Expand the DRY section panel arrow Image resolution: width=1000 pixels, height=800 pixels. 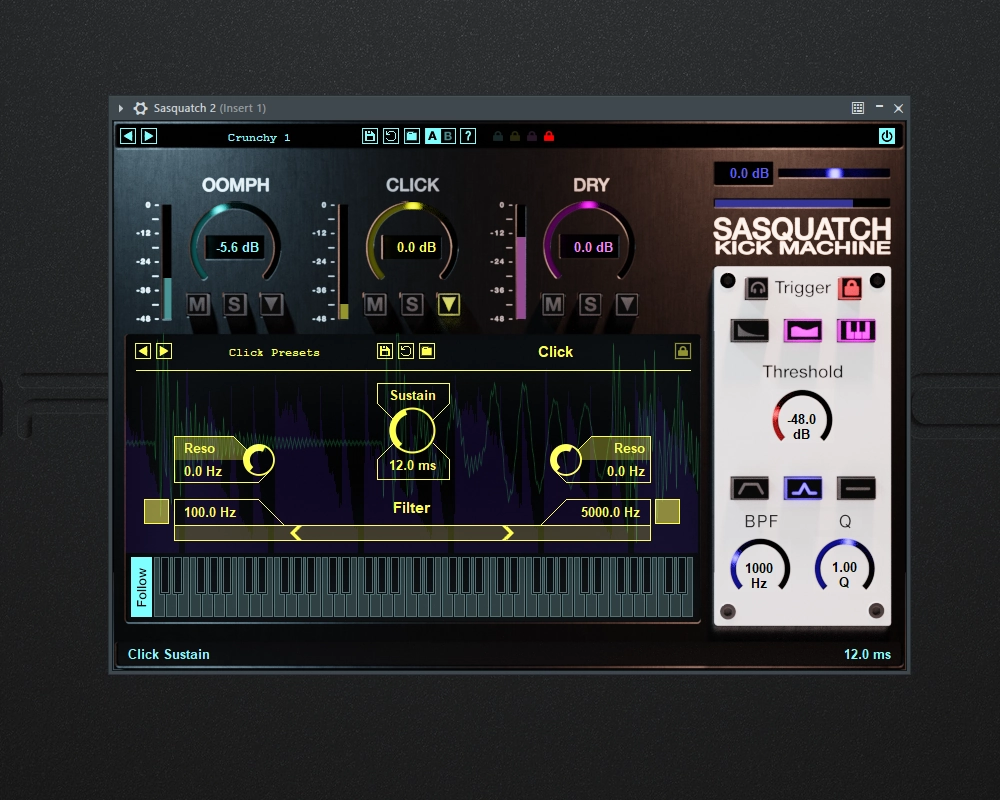coord(627,304)
